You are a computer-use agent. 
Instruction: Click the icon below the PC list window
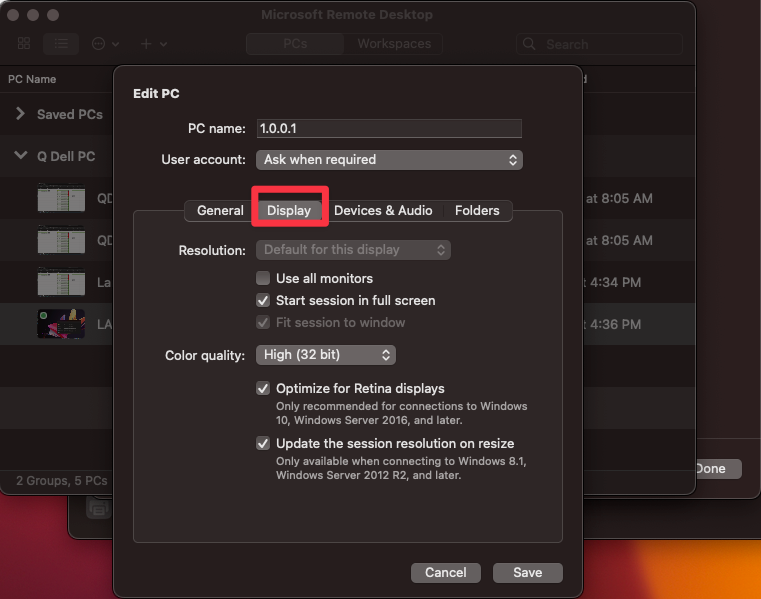[x=99, y=508]
